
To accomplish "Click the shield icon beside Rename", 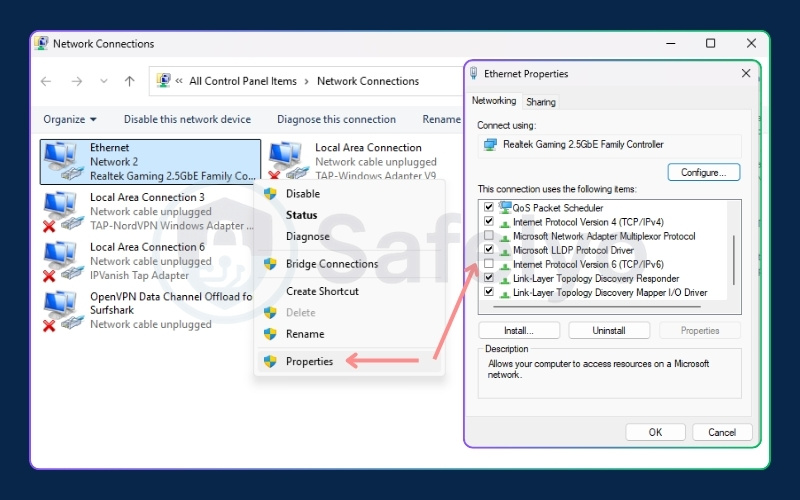I will 270,334.
